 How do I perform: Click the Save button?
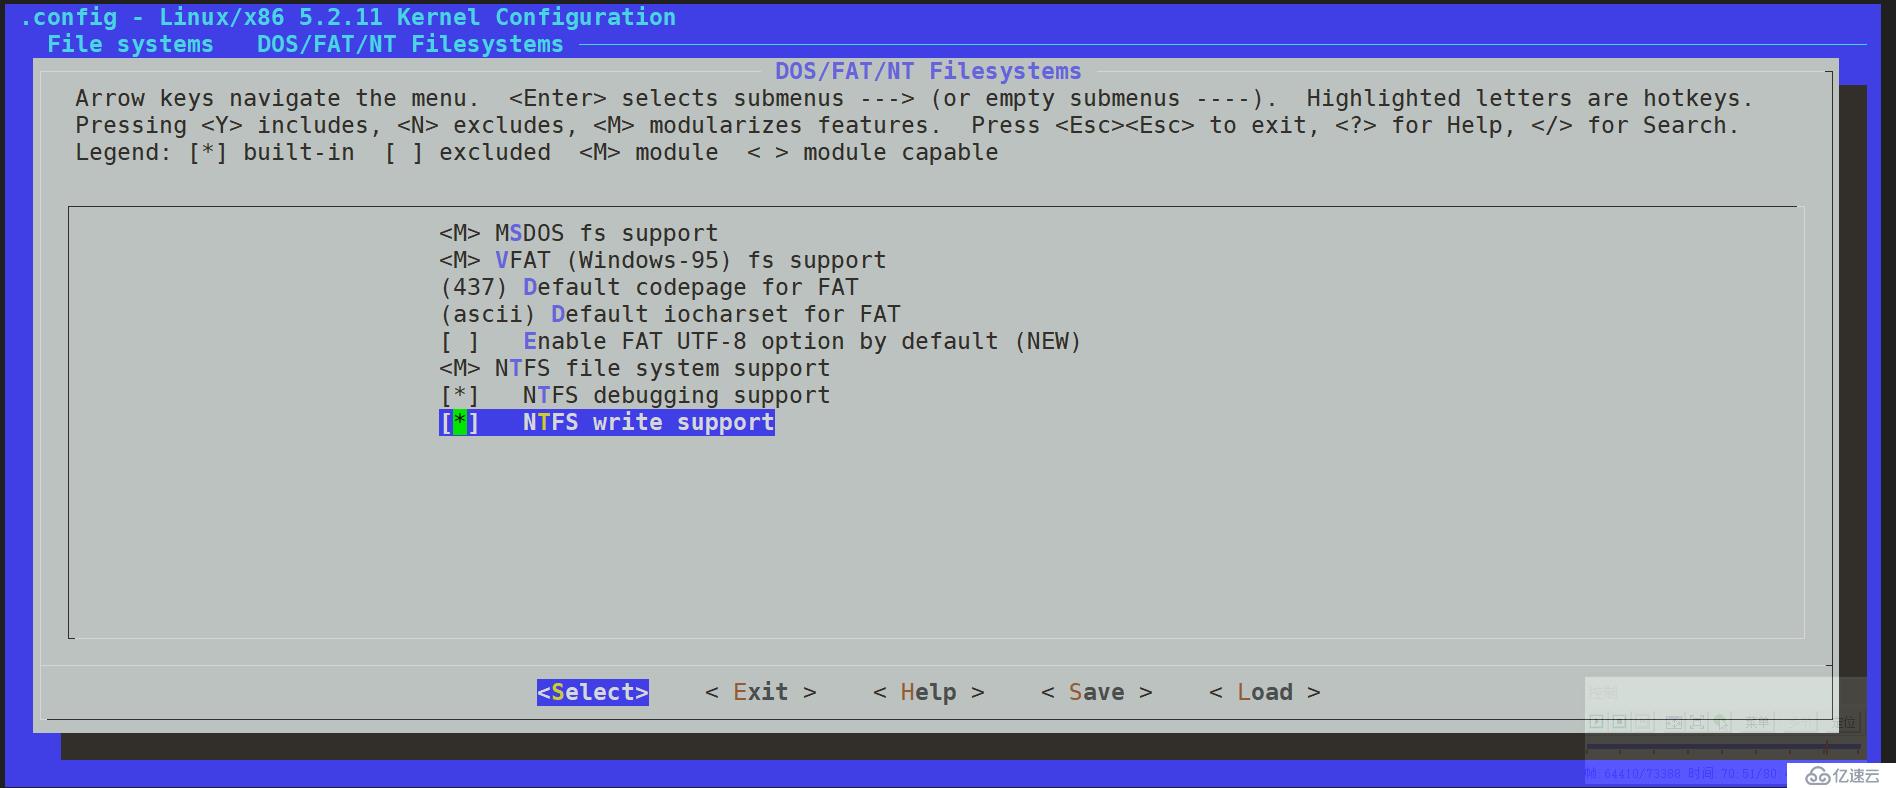[1097, 692]
